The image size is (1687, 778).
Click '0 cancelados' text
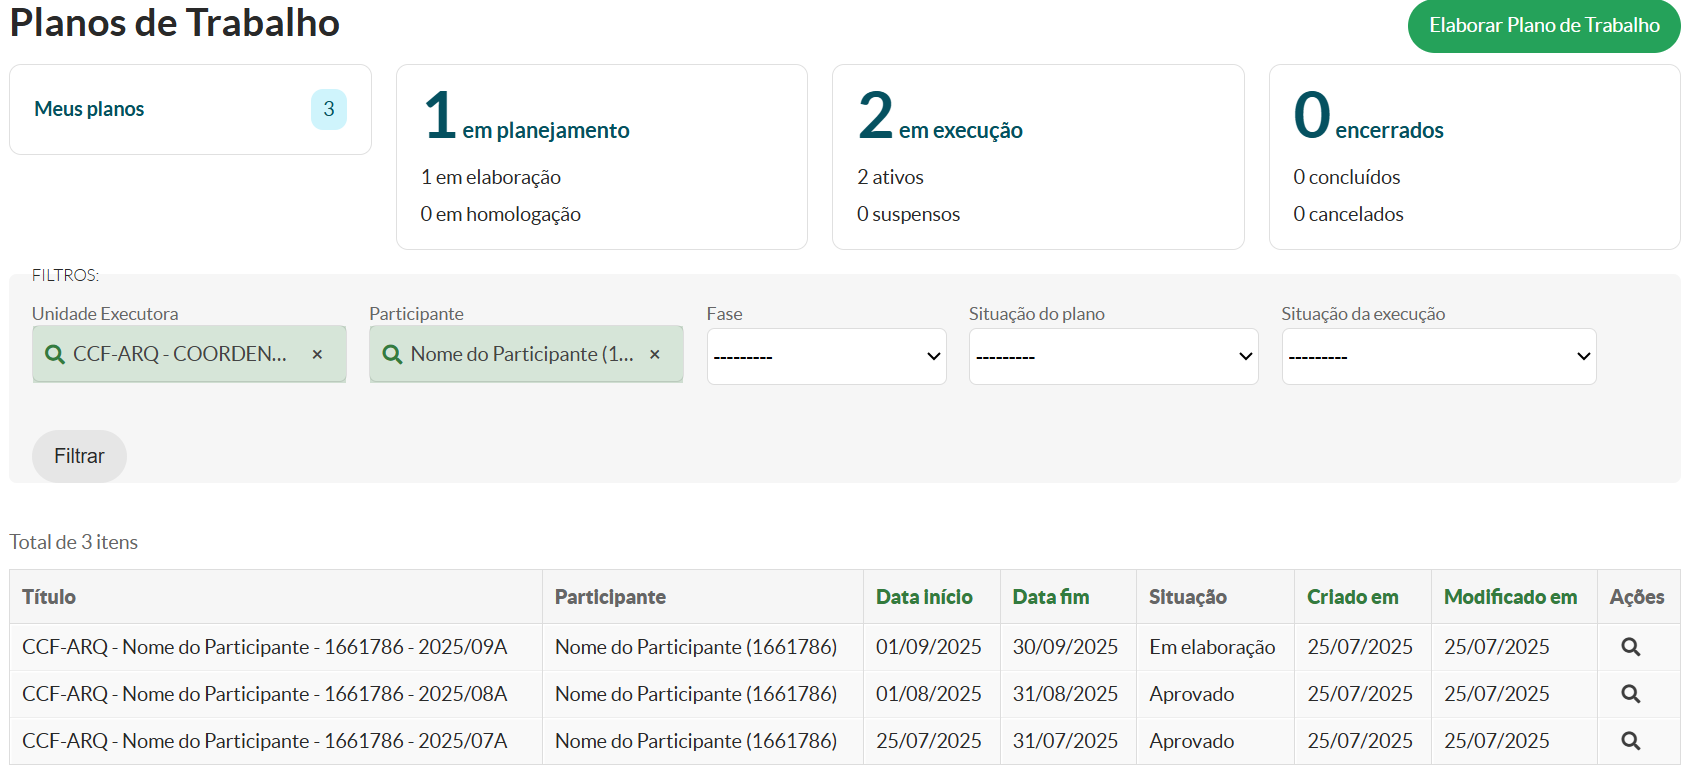tap(1348, 214)
